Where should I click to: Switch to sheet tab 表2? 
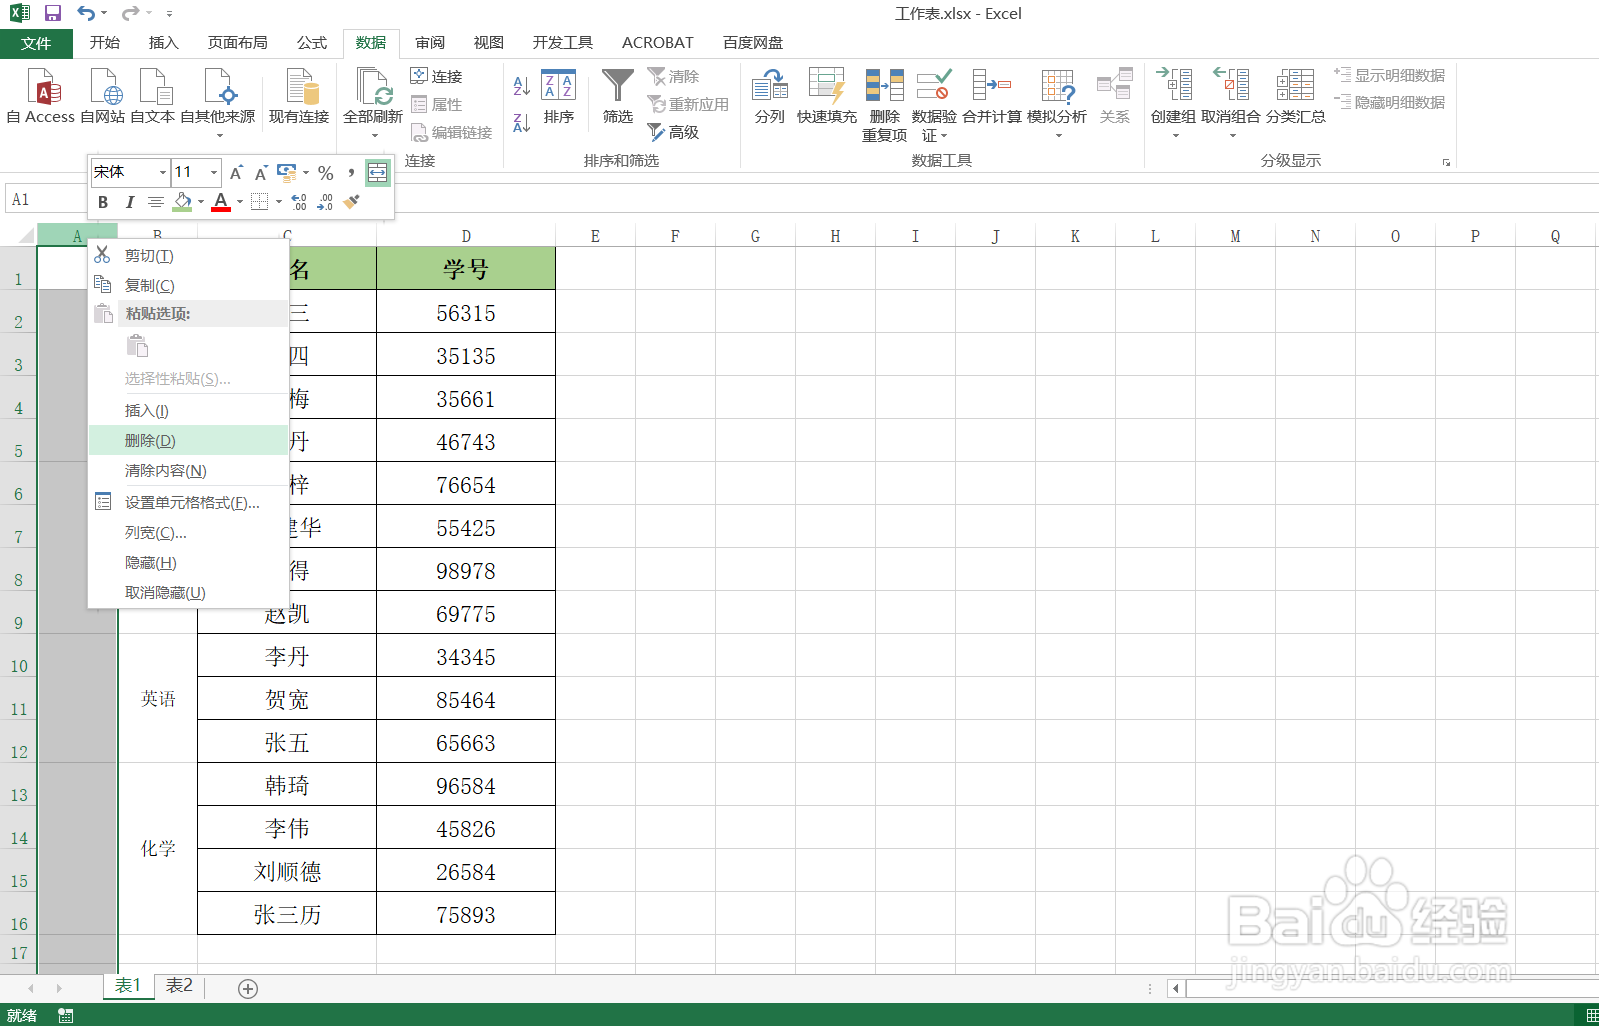[x=179, y=986]
